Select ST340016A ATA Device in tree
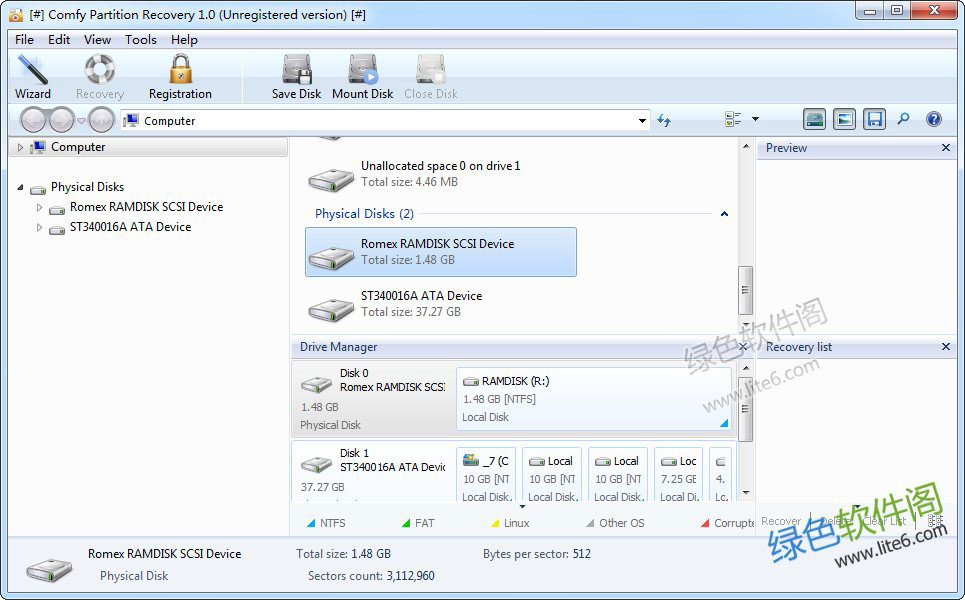 coord(130,227)
